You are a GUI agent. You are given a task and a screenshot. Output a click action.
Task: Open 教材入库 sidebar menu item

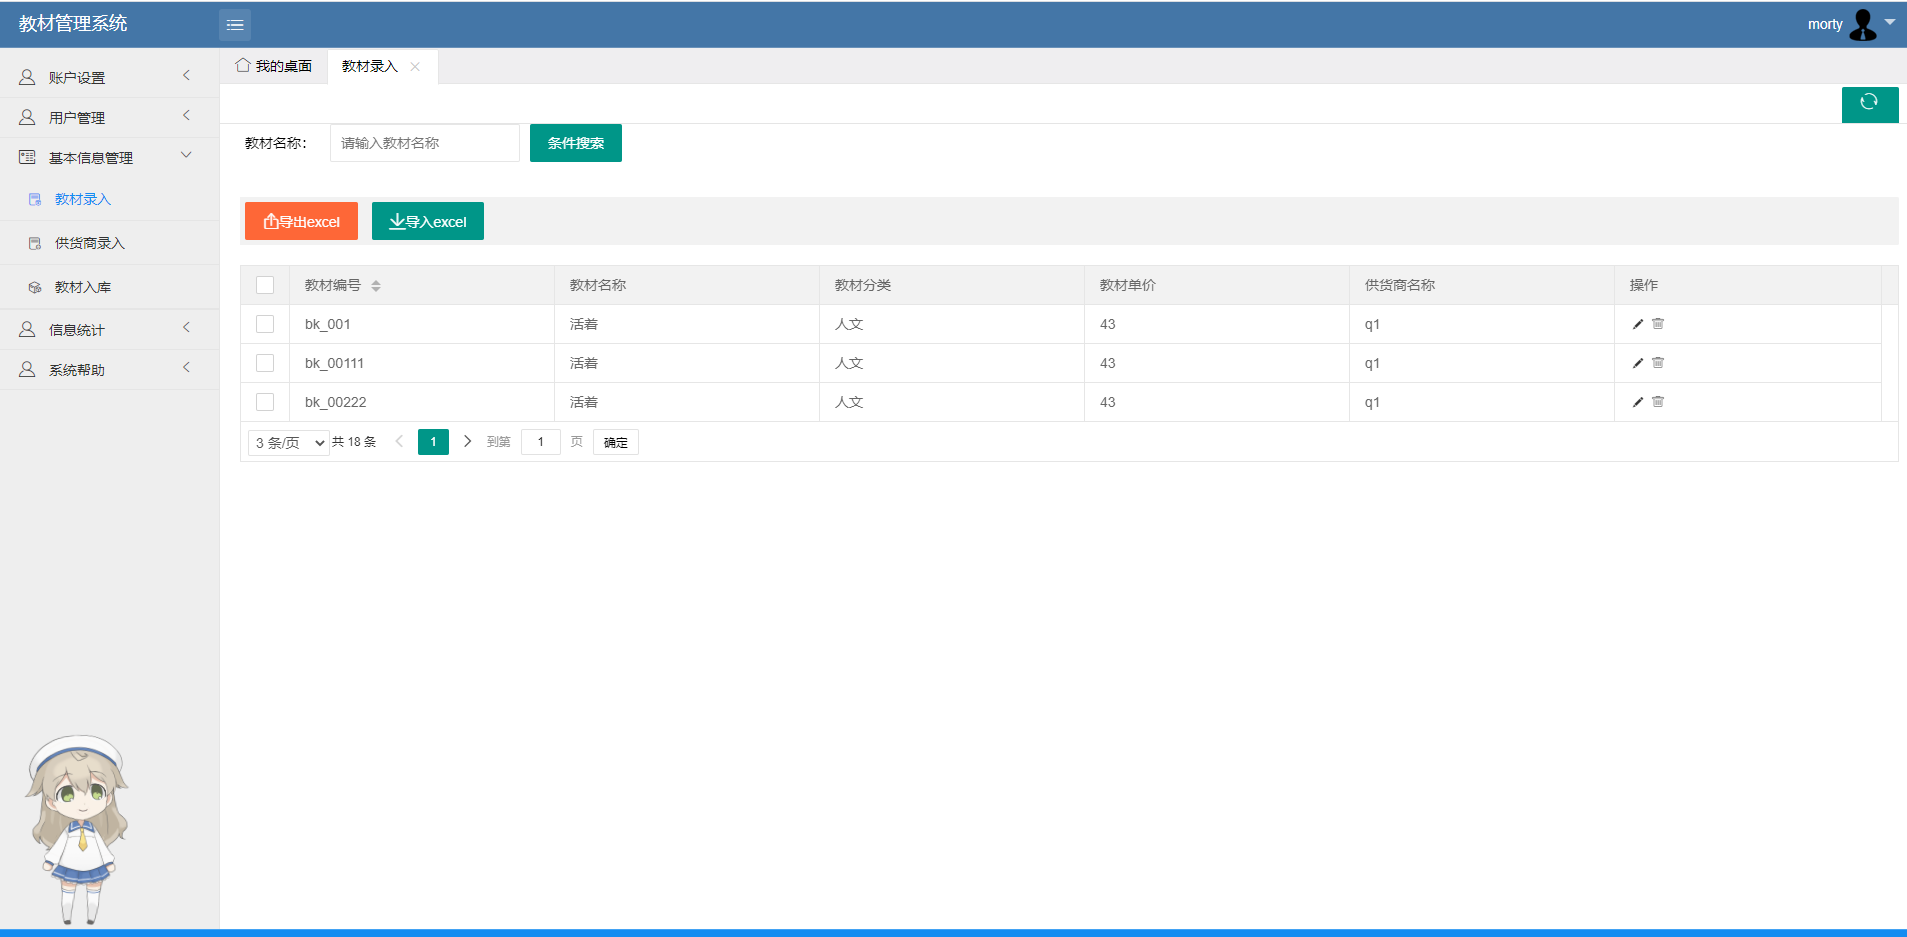click(x=110, y=287)
